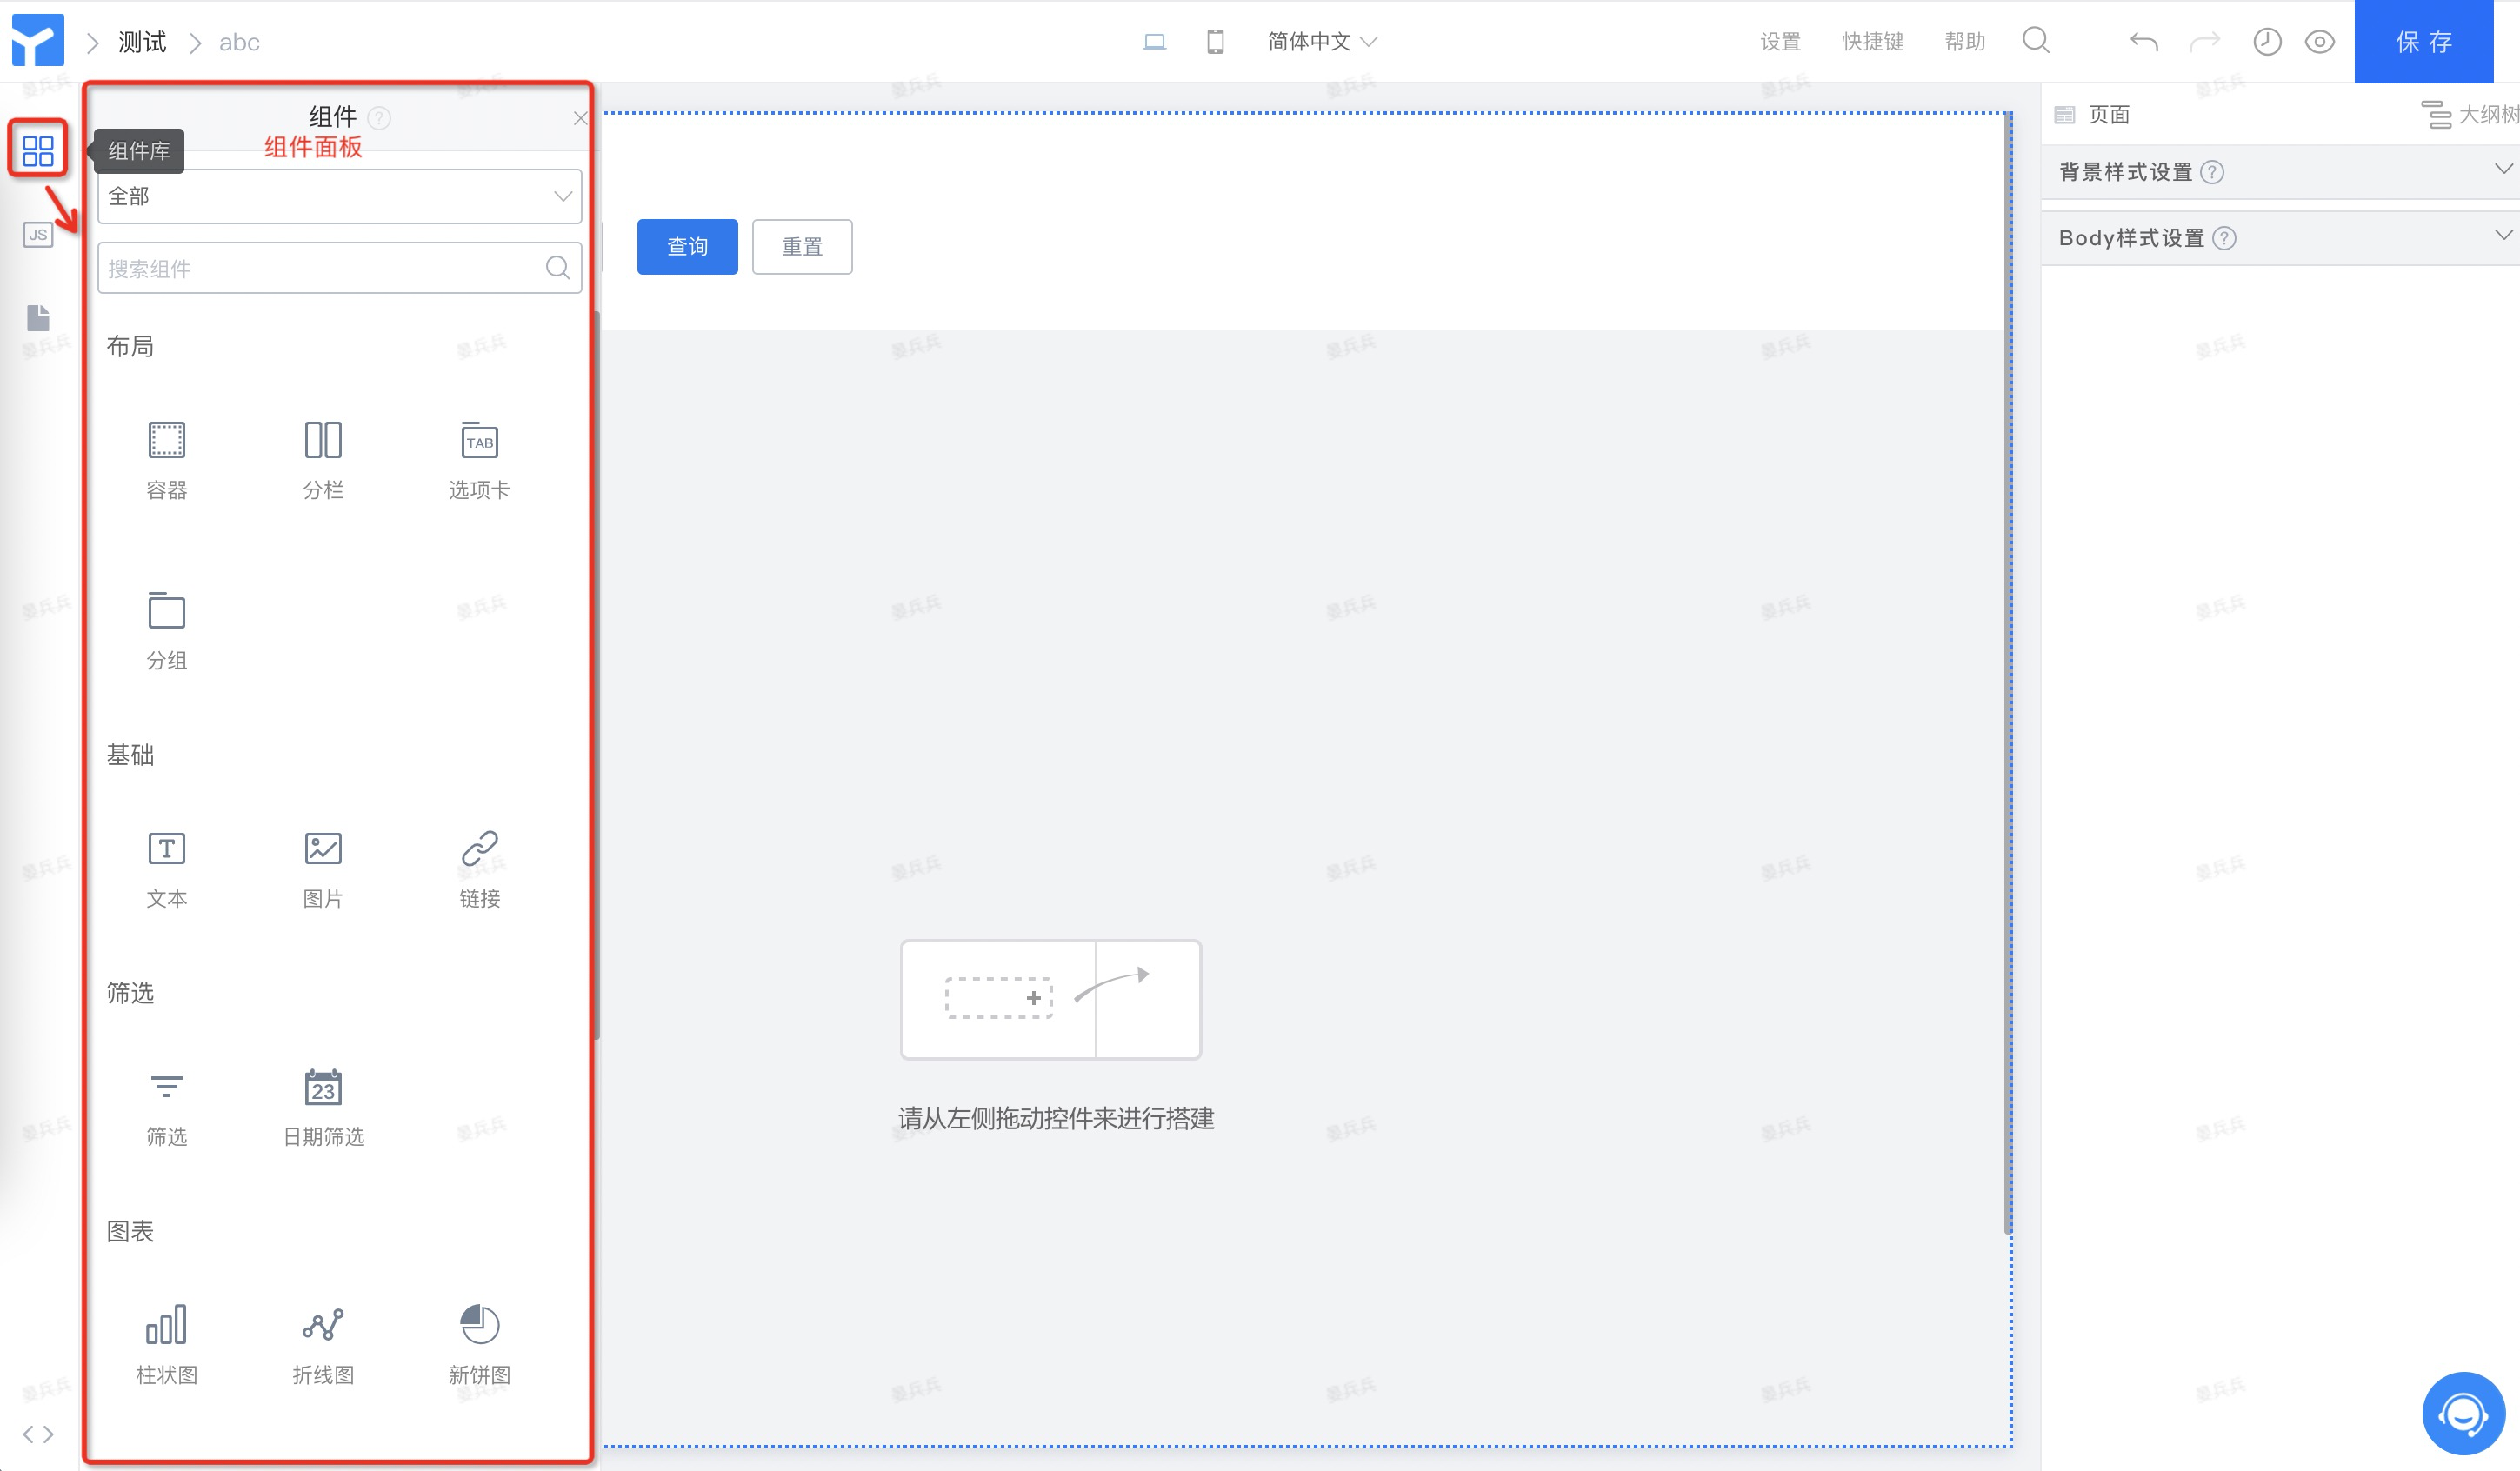Go to 测试 breadcrumb
The width and height of the screenshot is (2520, 1471).
click(142, 42)
